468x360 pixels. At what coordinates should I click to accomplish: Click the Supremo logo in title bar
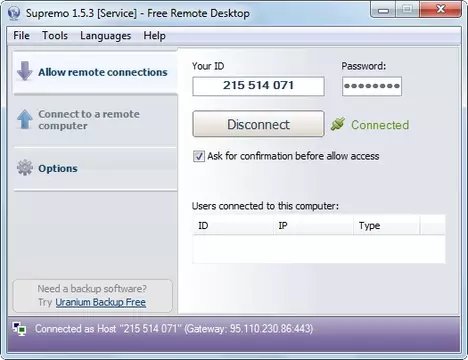click(14, 13)
